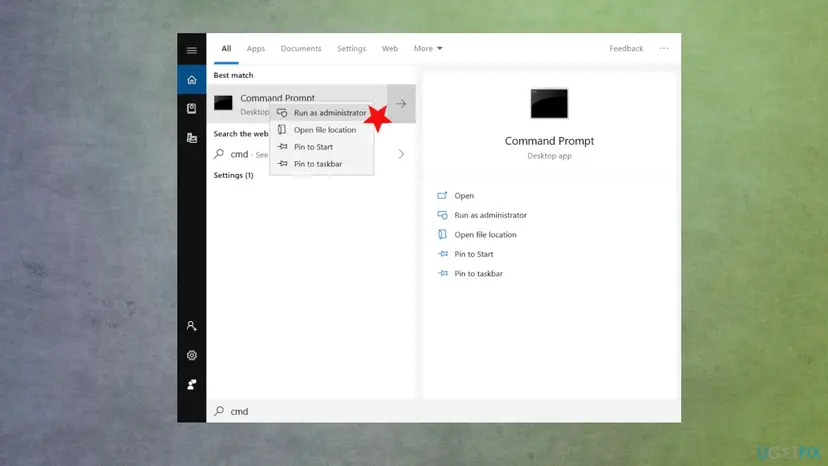
Task: Click the Open icon in the right pane
Action: (442, 195)
